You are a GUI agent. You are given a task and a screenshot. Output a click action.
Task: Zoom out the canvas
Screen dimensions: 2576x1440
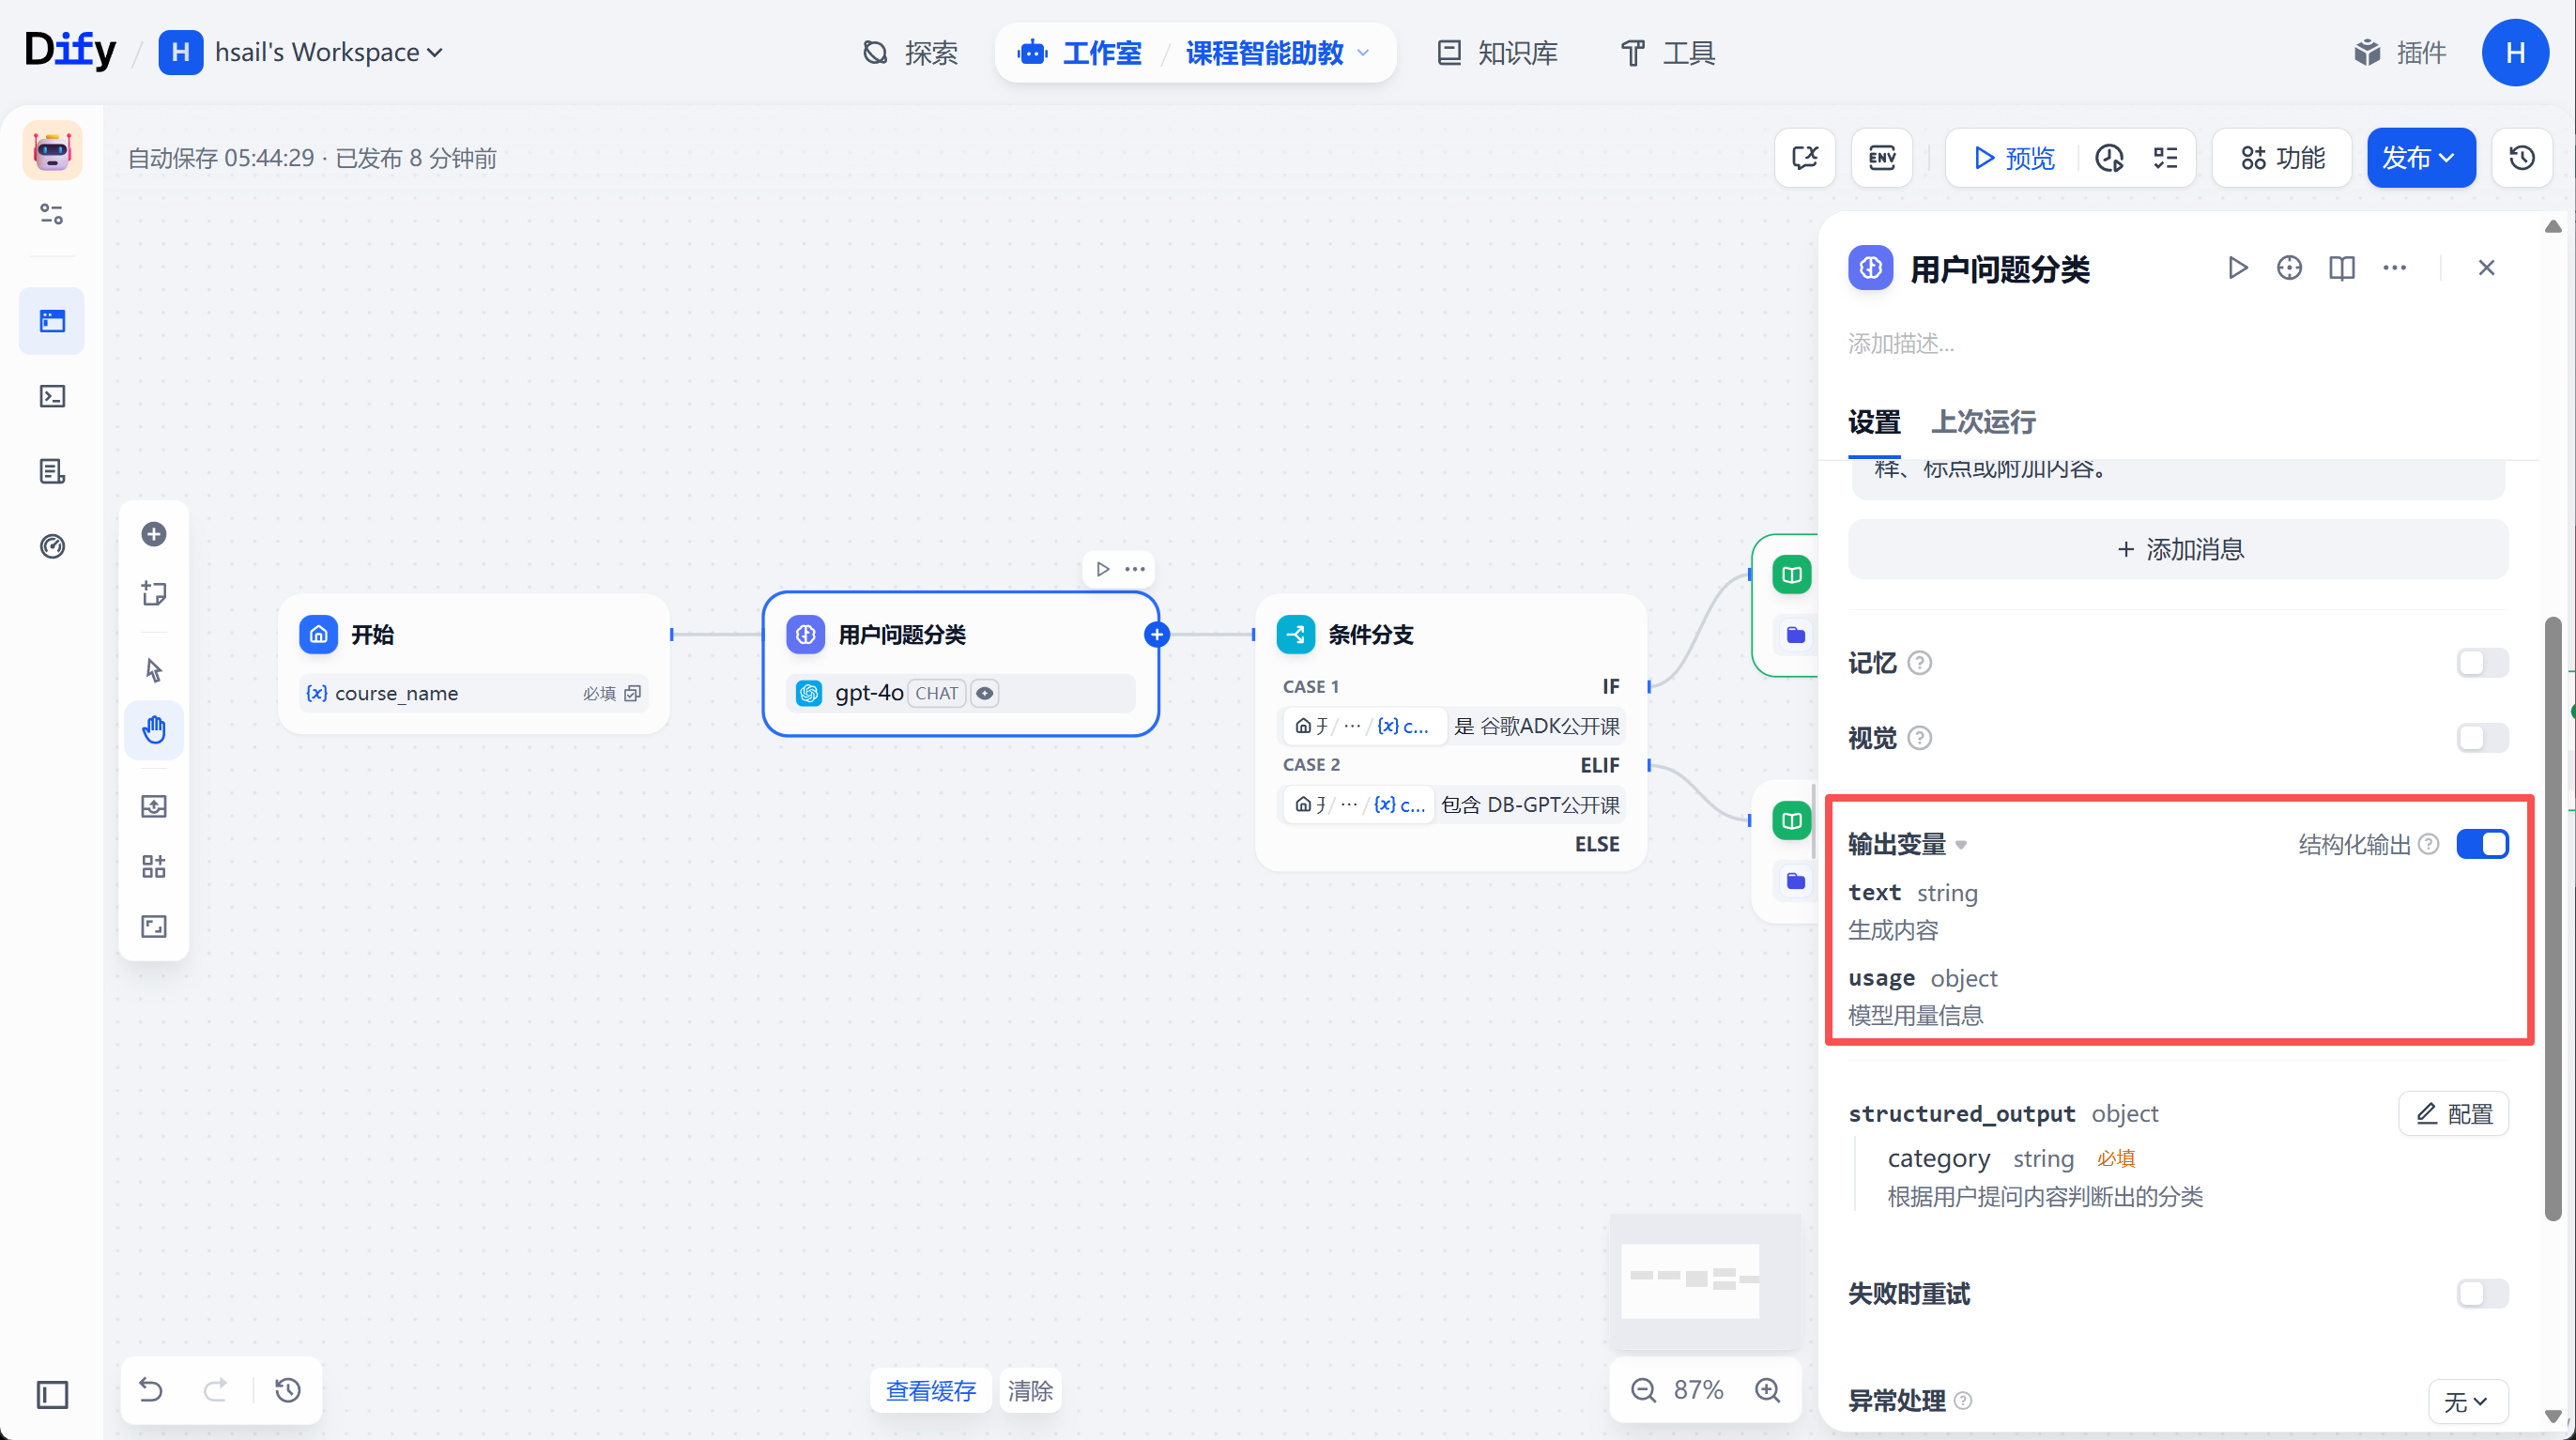pos(1643,1389)
